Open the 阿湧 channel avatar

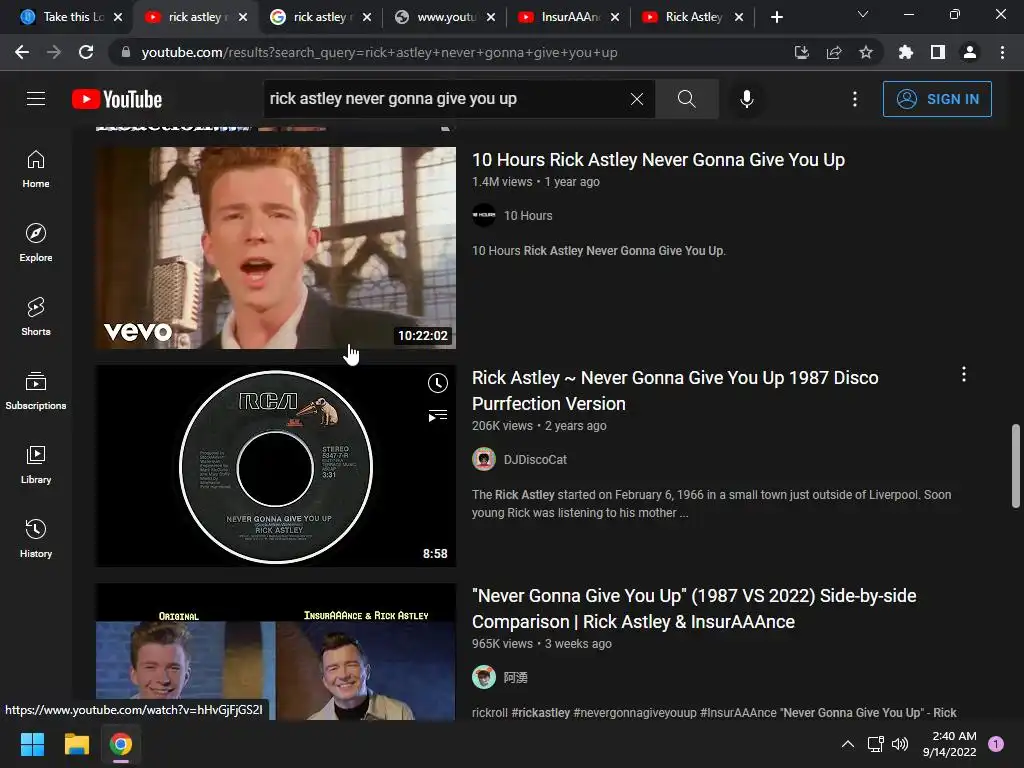point(484,677)
